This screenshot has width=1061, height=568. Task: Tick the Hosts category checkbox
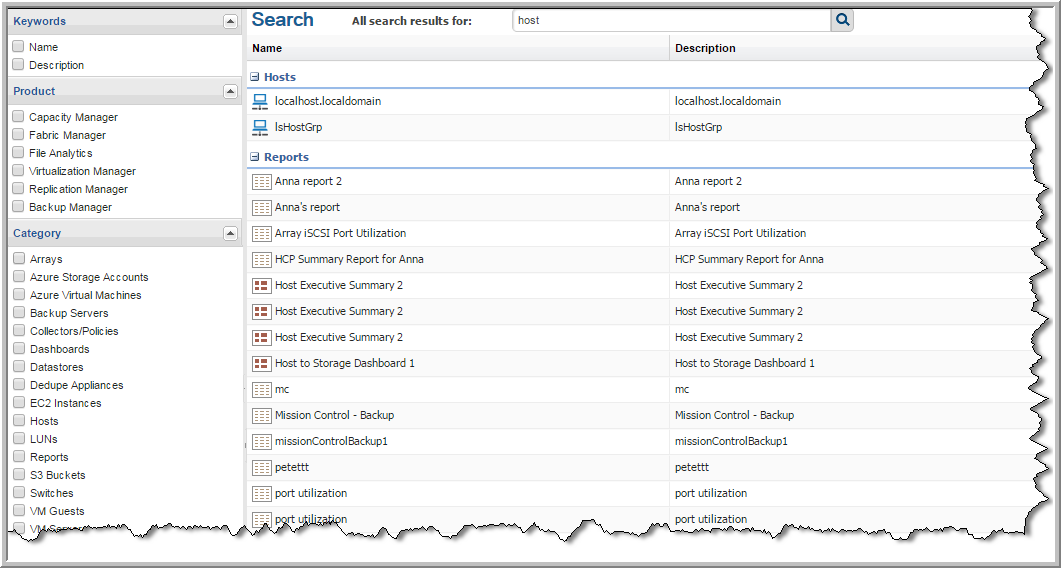(18, 421)
